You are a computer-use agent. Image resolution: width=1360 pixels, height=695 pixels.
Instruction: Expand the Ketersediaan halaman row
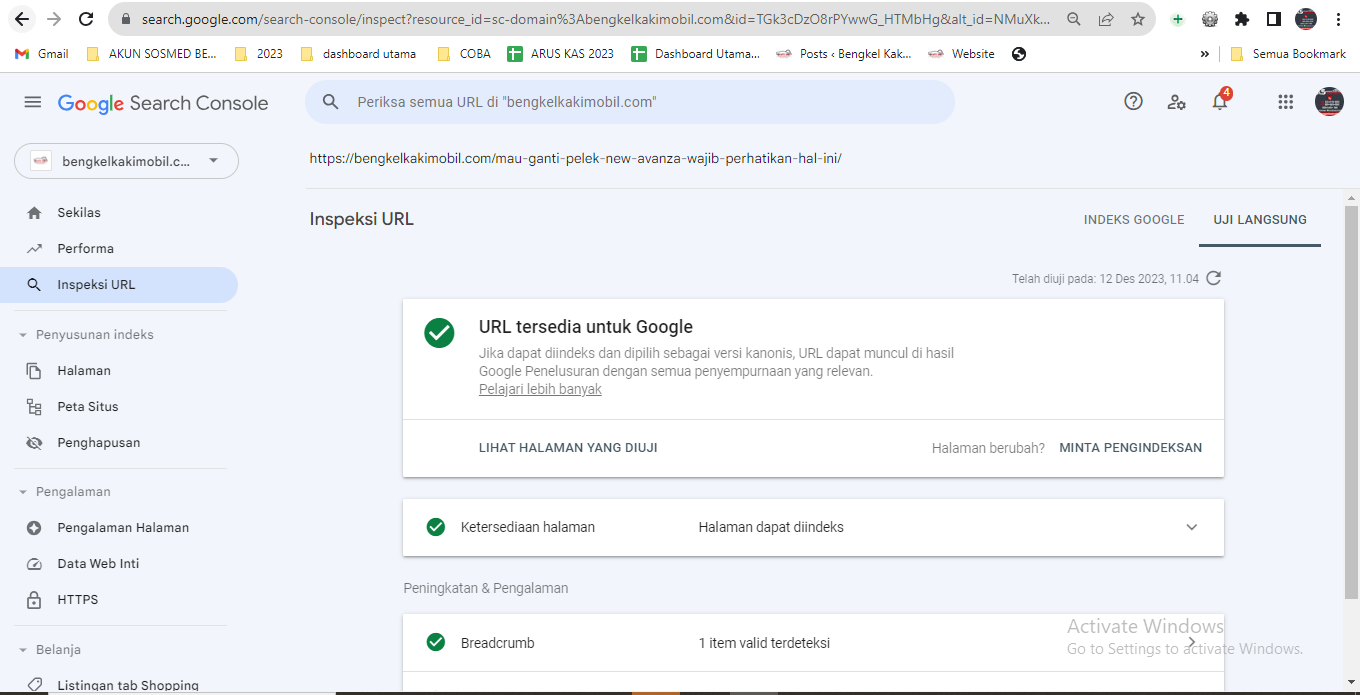pyautogui.click(x=1191, y=527)
